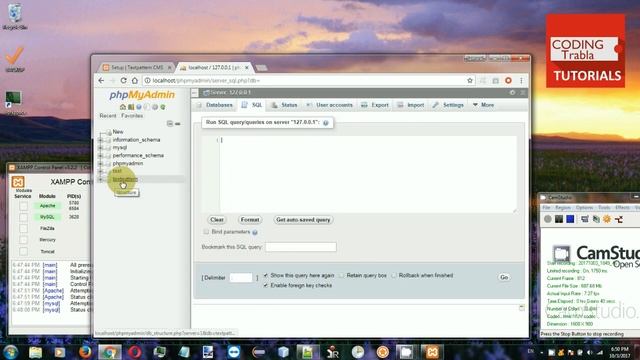
Task: Expand the information_schema database node
Action: [100, 140]
